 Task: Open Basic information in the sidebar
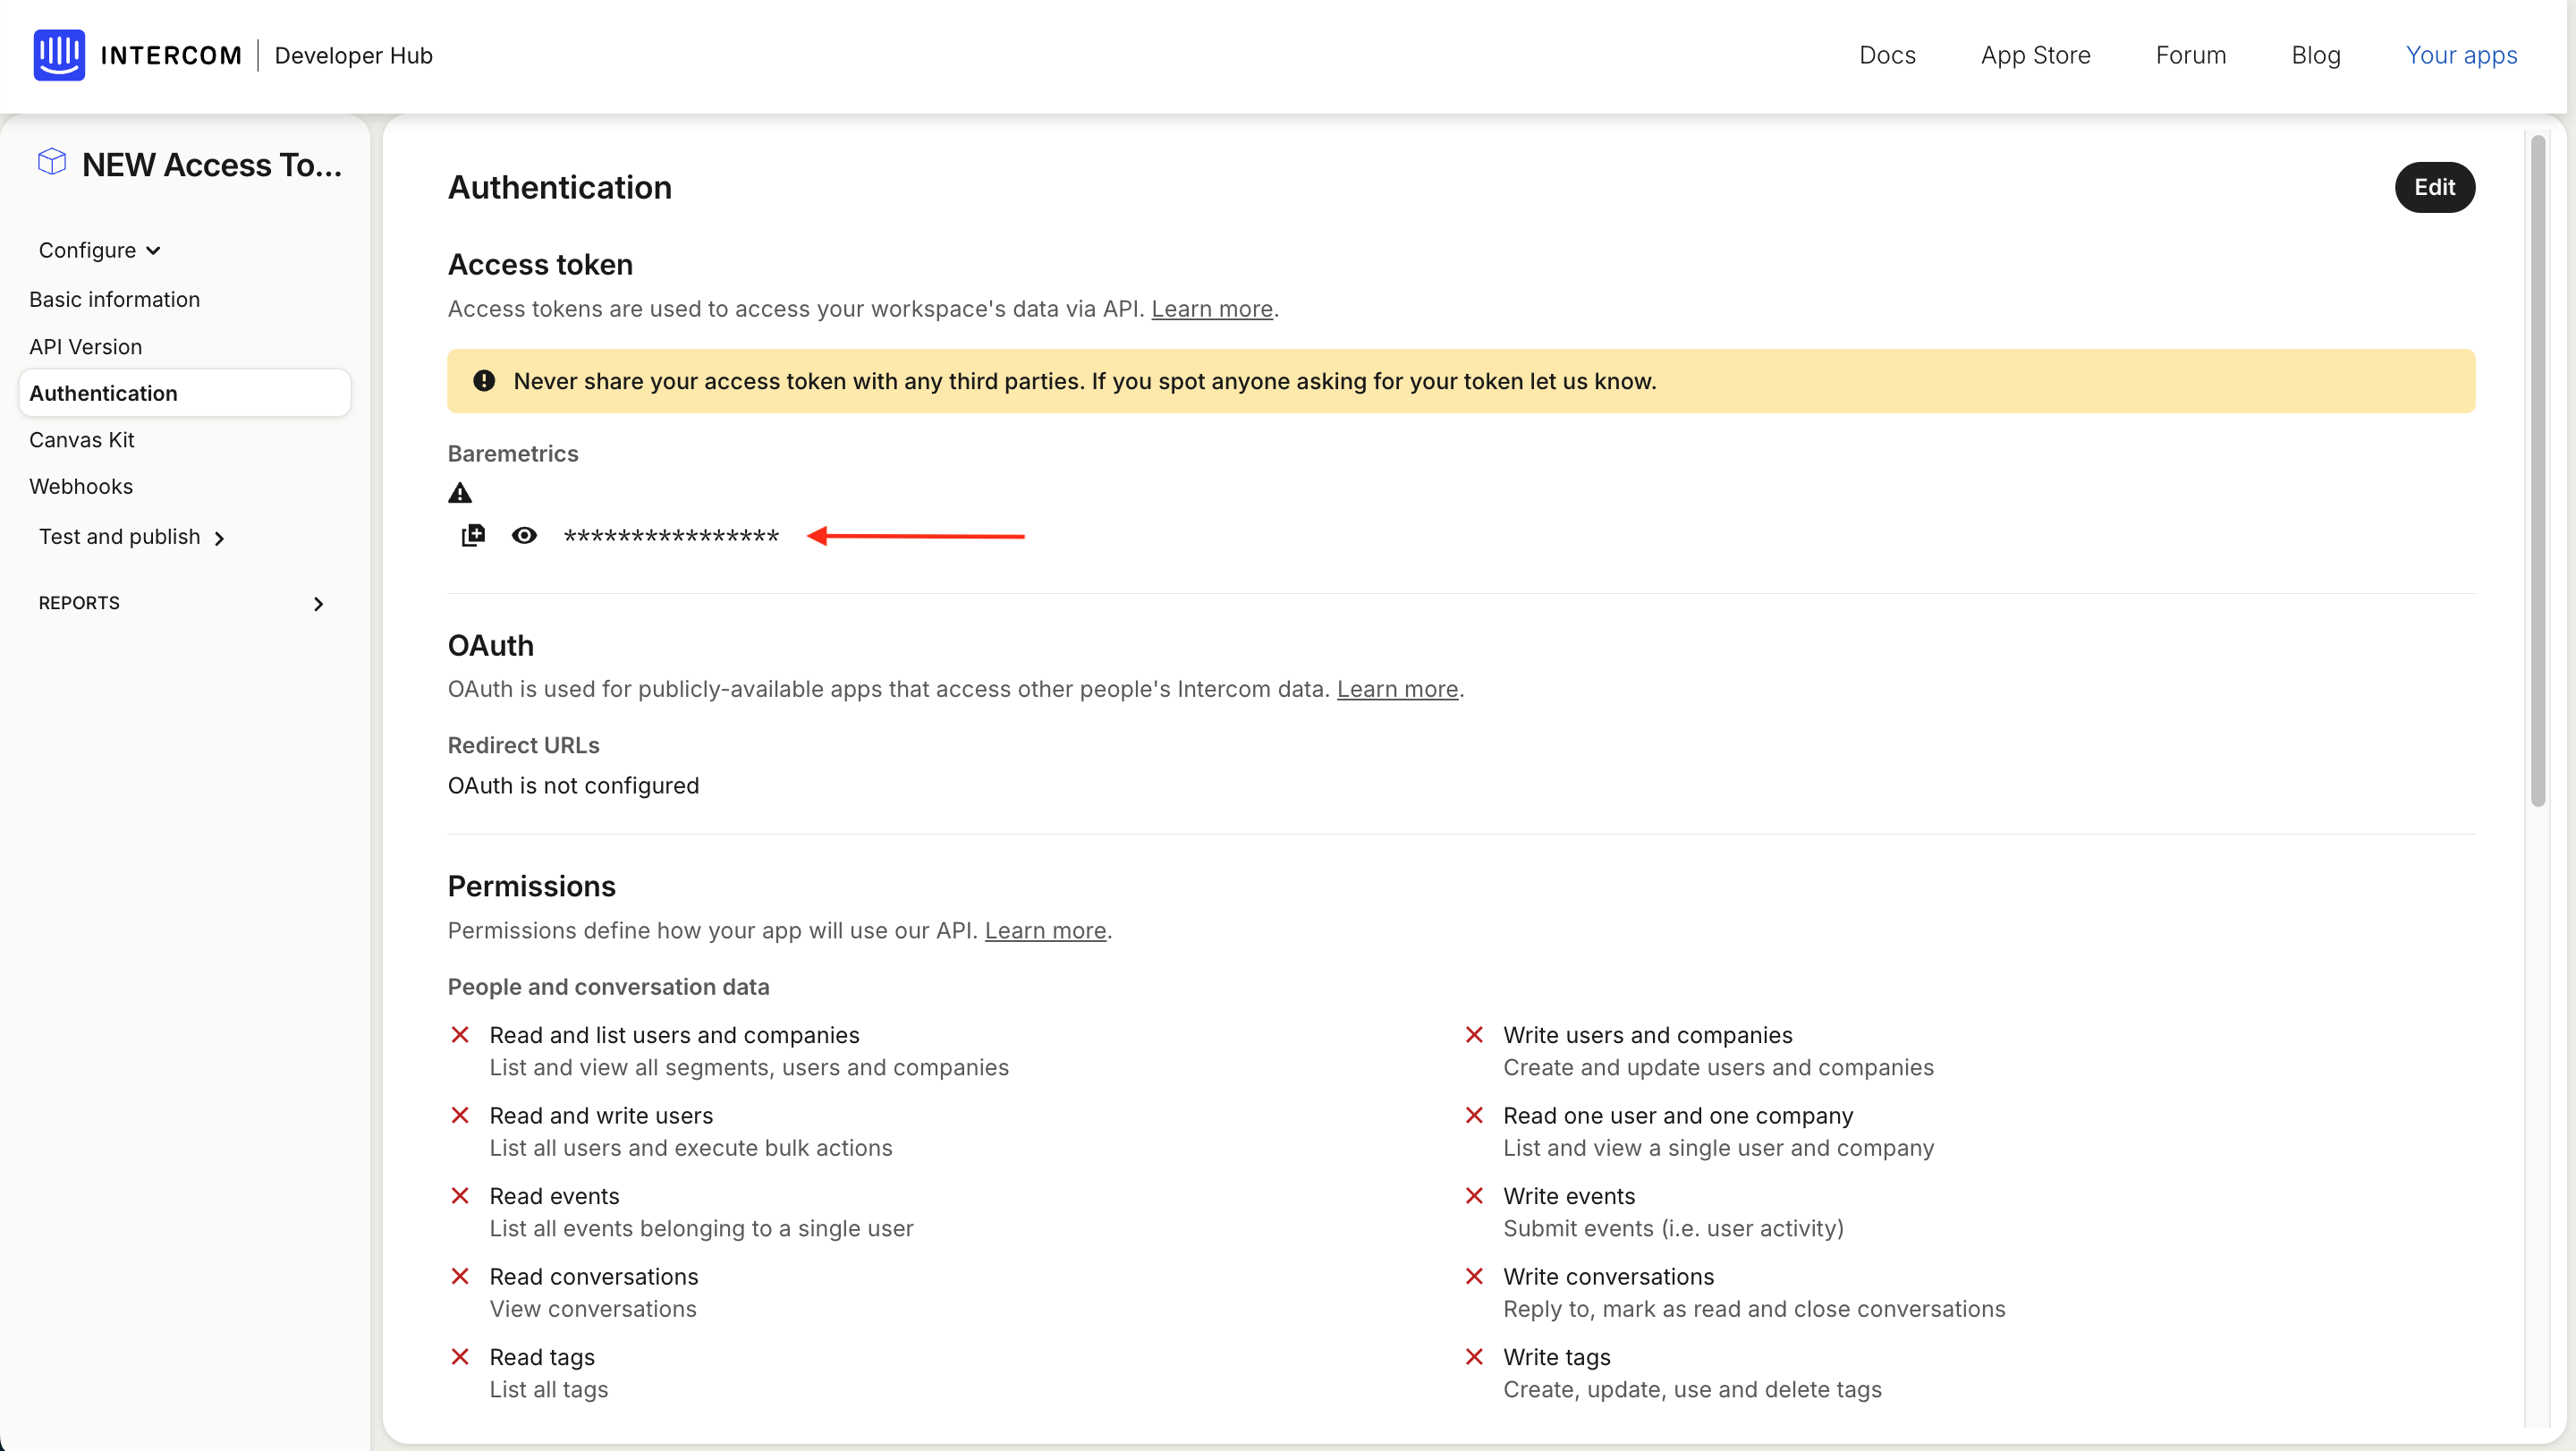click(114, 299)
